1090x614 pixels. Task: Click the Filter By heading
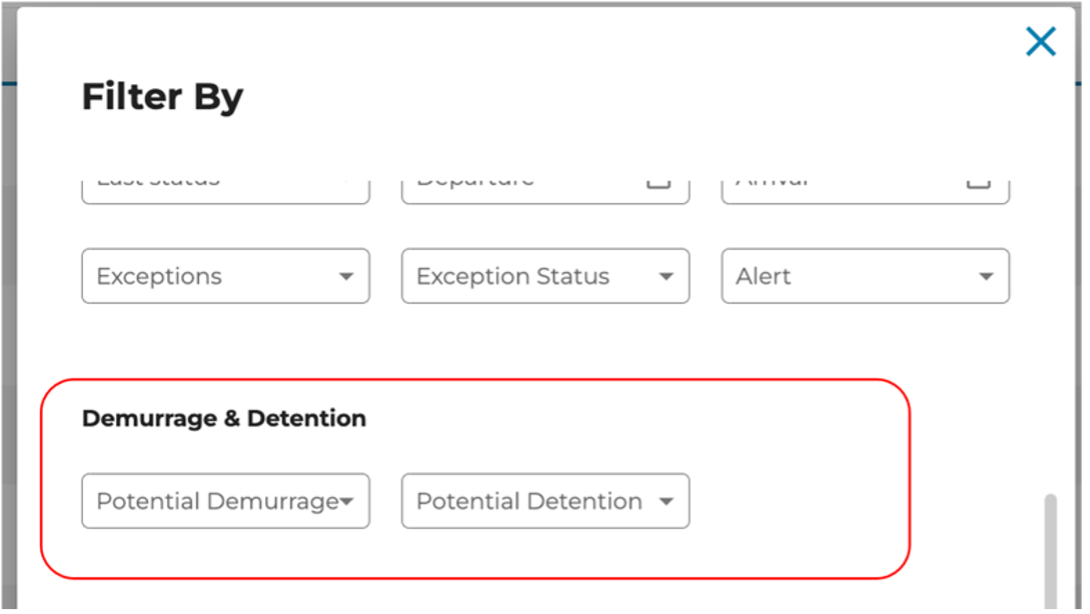tap(162, 96)
